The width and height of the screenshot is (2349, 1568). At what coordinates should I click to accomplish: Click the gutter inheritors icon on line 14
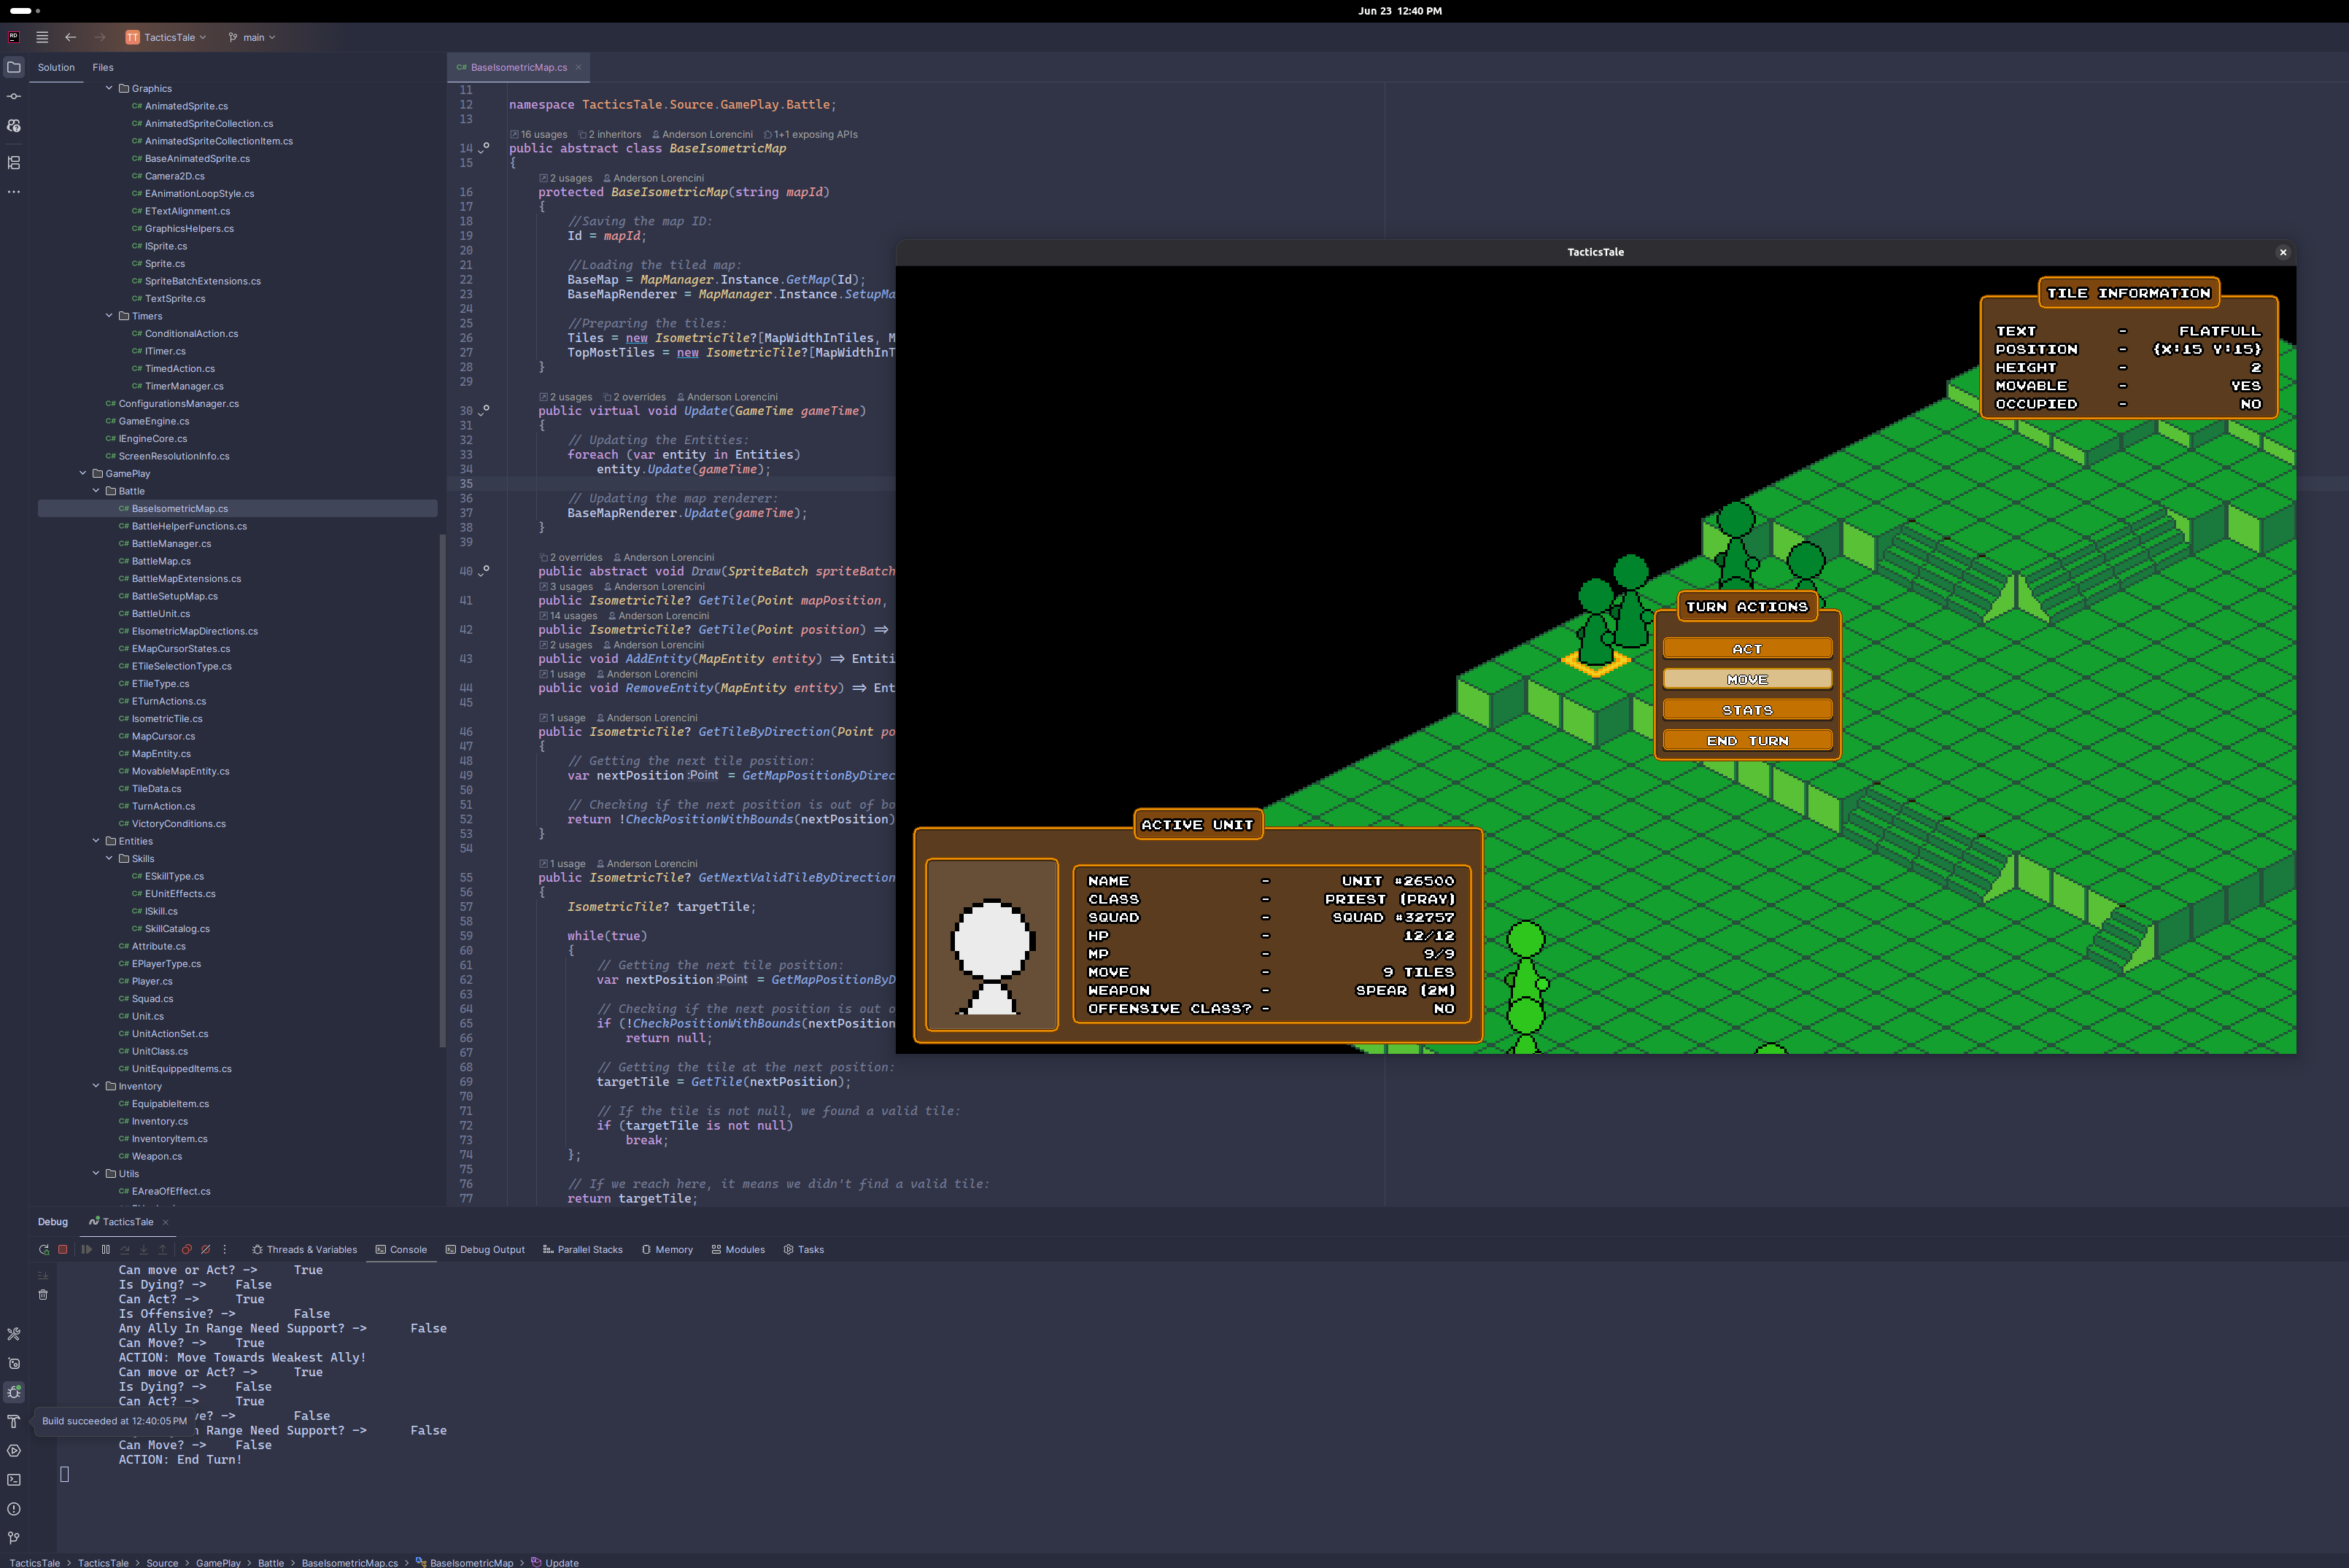point(484,147)
